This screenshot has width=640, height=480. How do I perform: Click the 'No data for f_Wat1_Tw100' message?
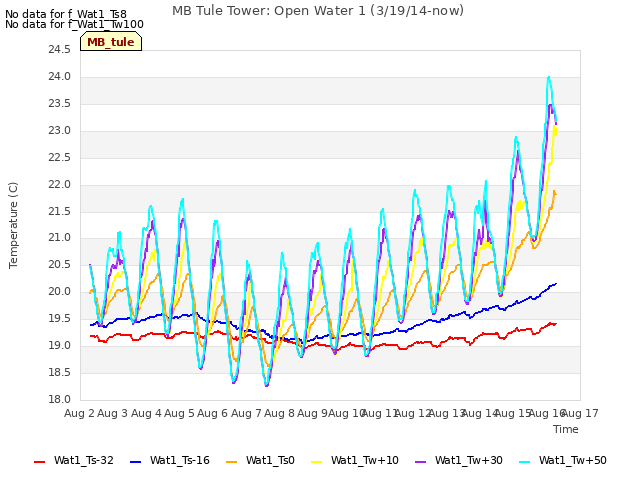click(x=74, y=24)
